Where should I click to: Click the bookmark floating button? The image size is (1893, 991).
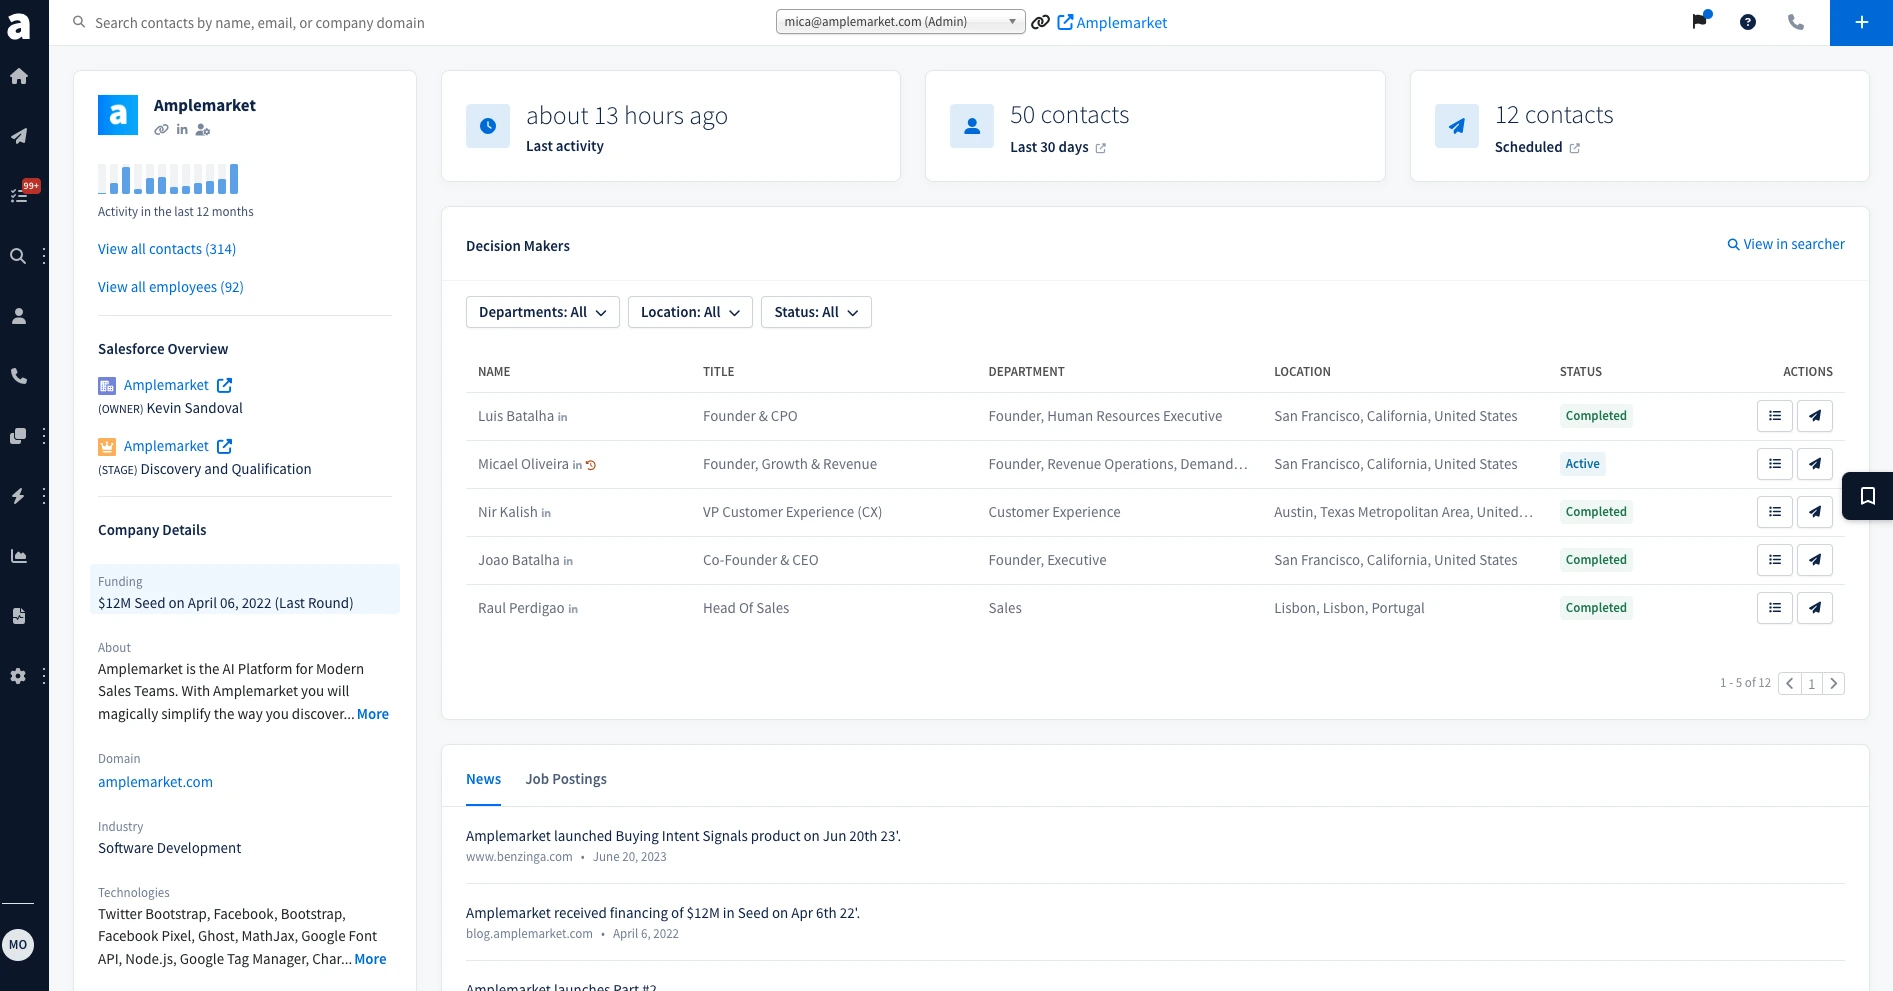[1867, 496]
